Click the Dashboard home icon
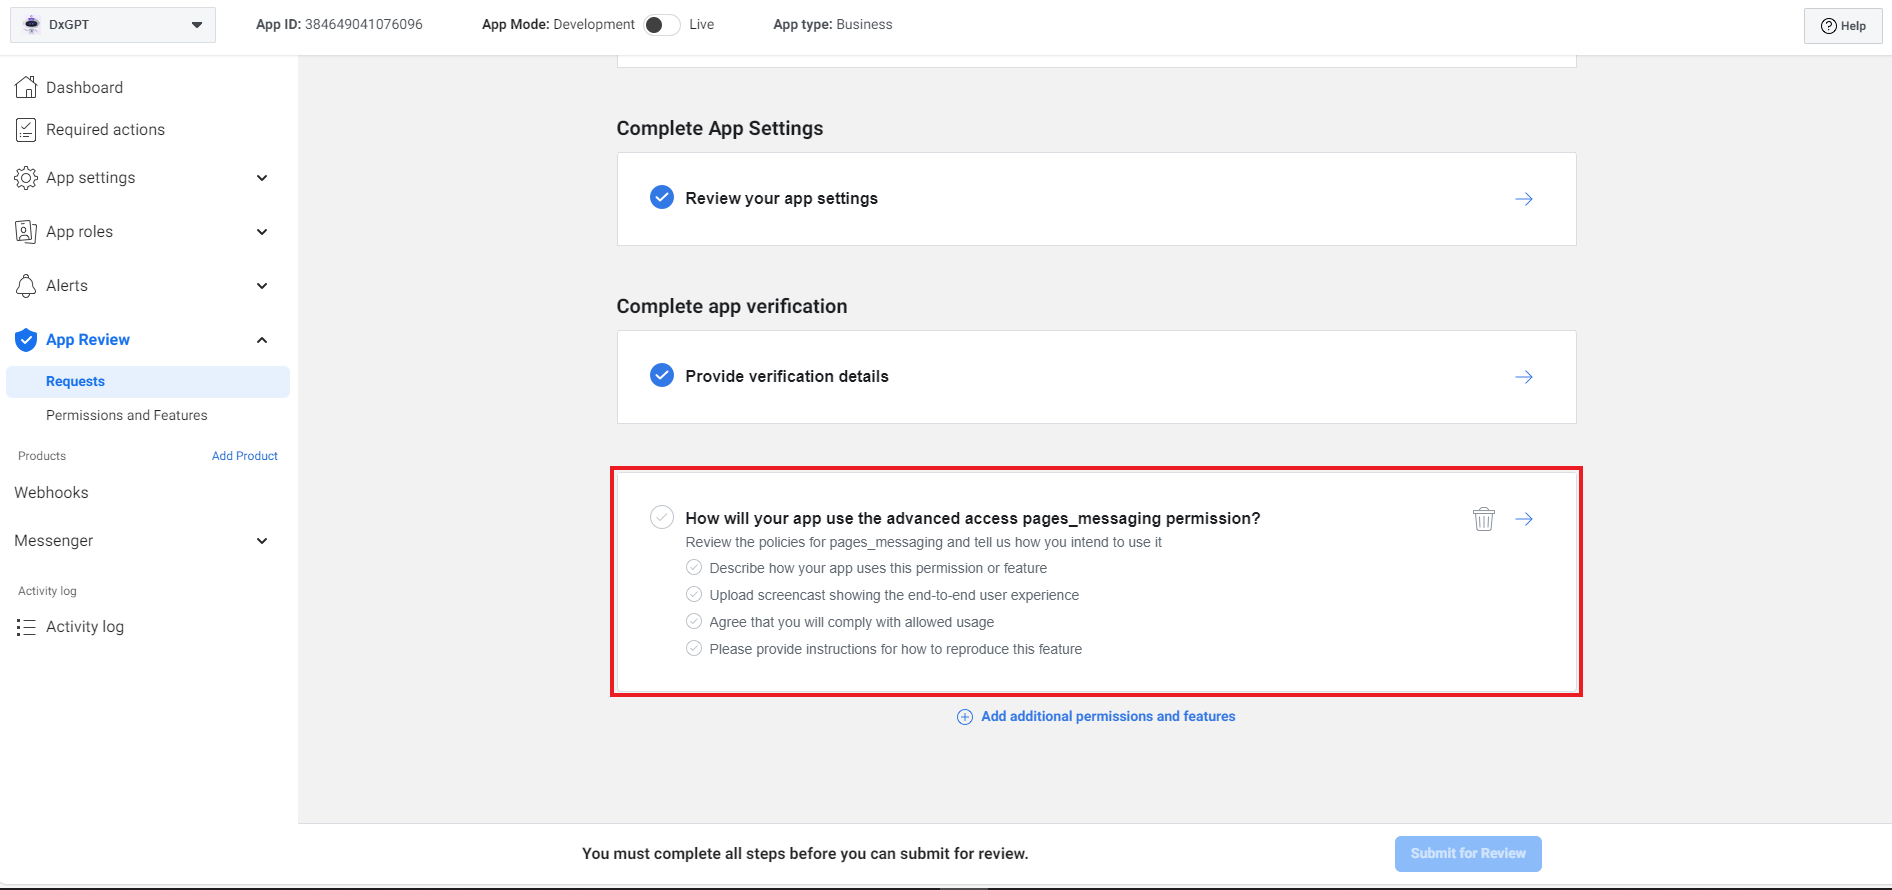Image resolution: width=1892 pixels, height=890 pixels. pos(26,88)
